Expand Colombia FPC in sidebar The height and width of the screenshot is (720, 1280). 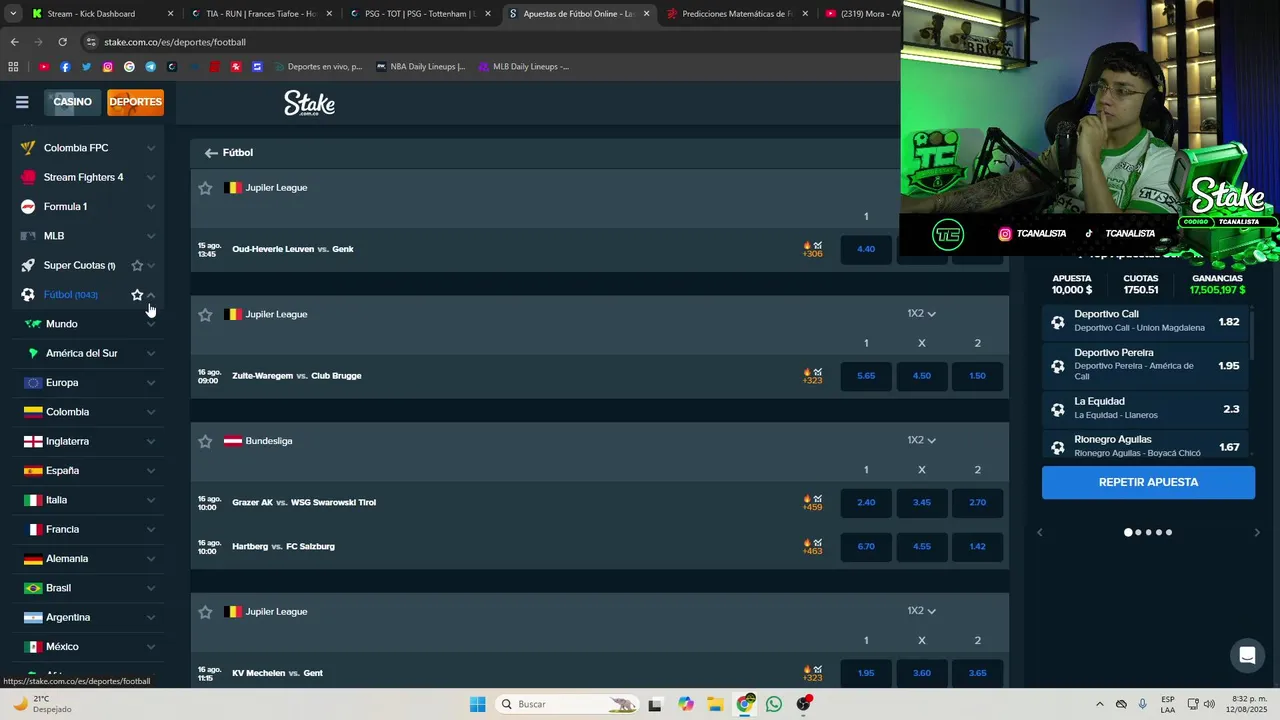[151, 148]
